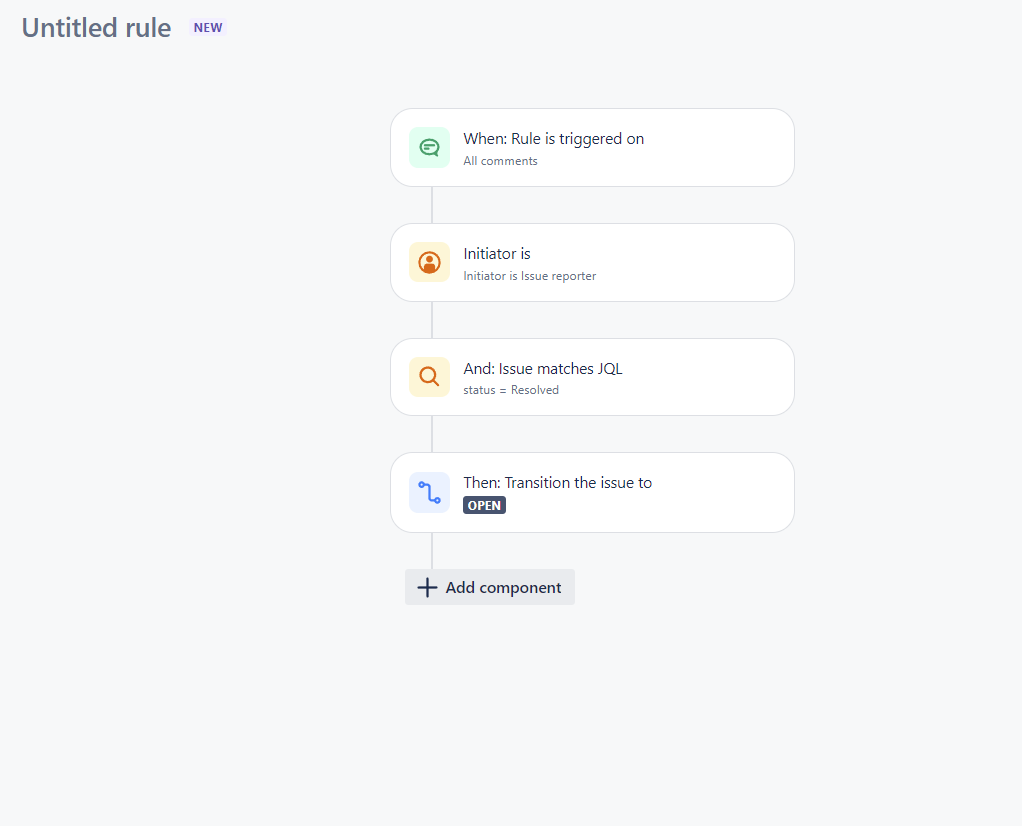The image size is (1022, 826).
Task: Rename the Untitled rule title
Action: [x=95, y=27]
